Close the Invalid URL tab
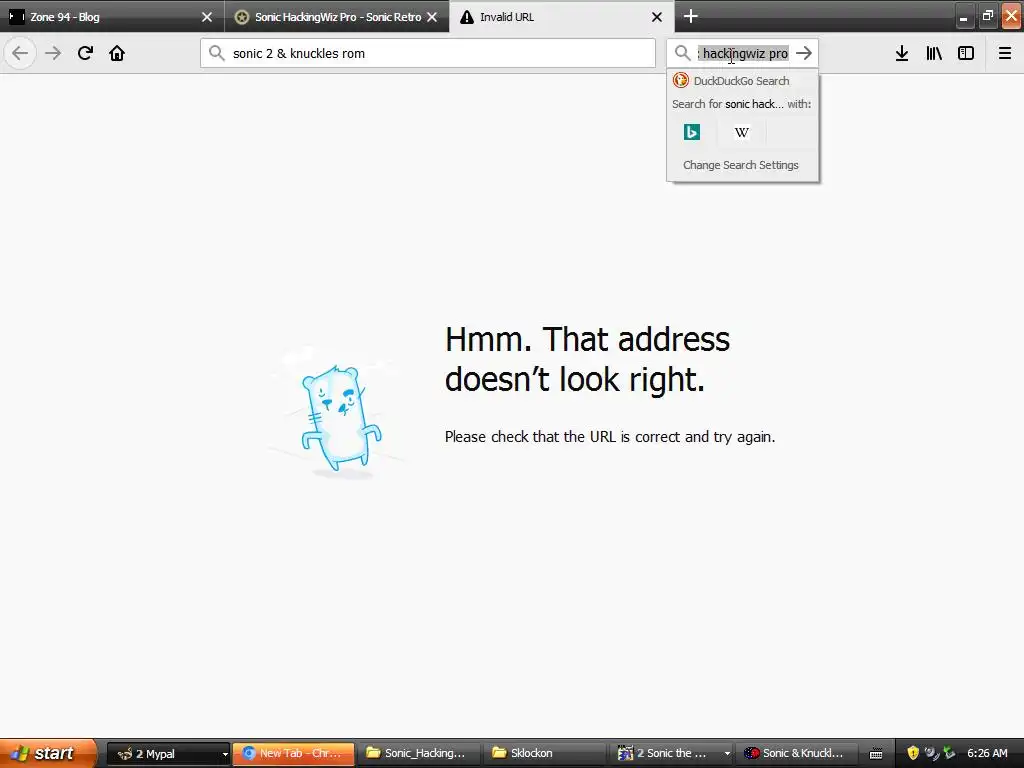Image resolution: width=1024 pixels, height=768 pixels. click(x=657, y=17)
